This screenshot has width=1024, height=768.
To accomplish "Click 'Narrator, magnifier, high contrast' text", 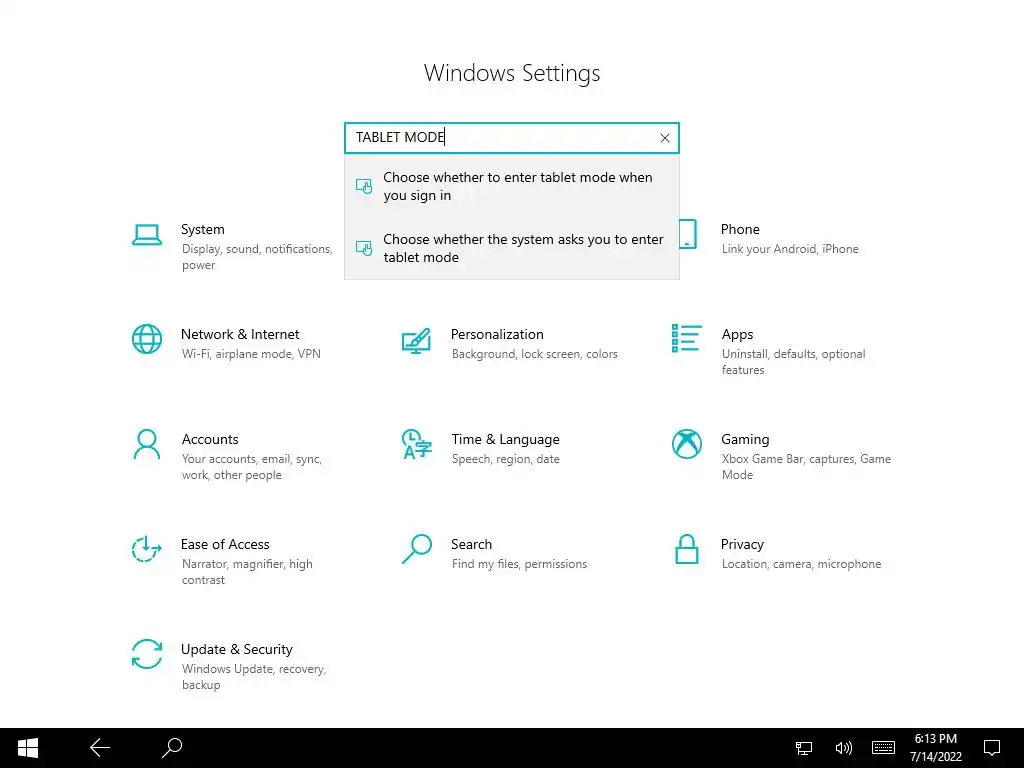I will pyautogui.click(x=247, y=572).
